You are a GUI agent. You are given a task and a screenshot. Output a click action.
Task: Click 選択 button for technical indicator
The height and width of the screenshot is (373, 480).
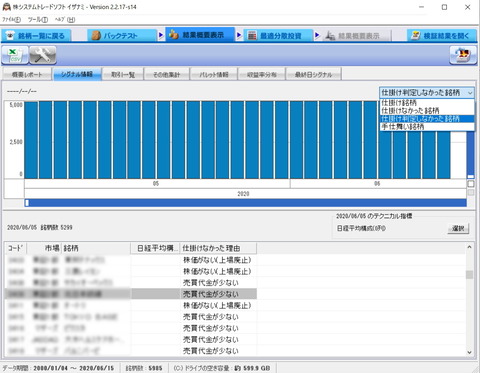tap(458, 229)
